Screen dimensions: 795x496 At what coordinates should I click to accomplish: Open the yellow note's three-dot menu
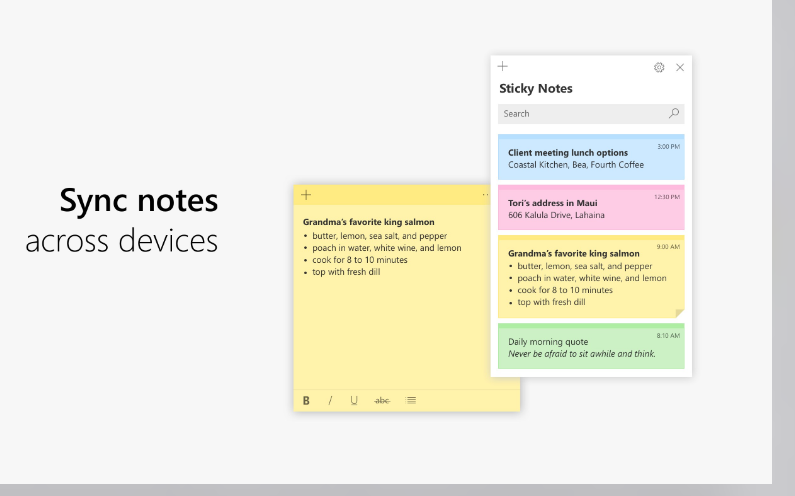click(x=485, y=195)
